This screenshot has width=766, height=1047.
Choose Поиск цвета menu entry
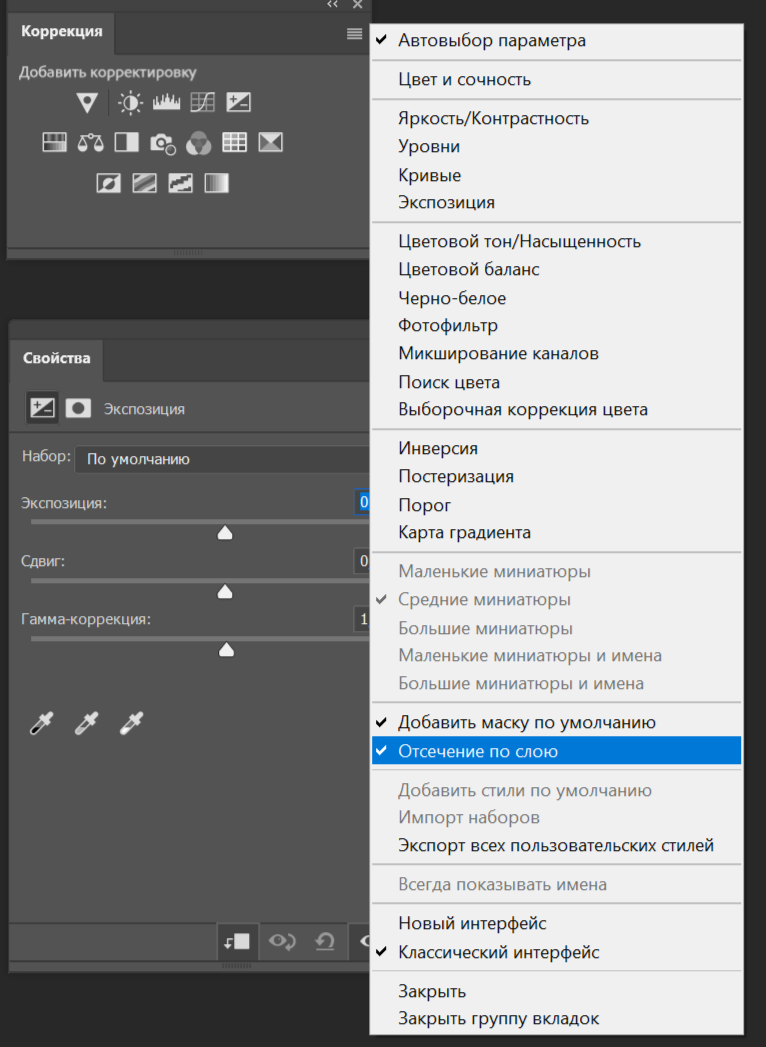click(x=556, y=382)
